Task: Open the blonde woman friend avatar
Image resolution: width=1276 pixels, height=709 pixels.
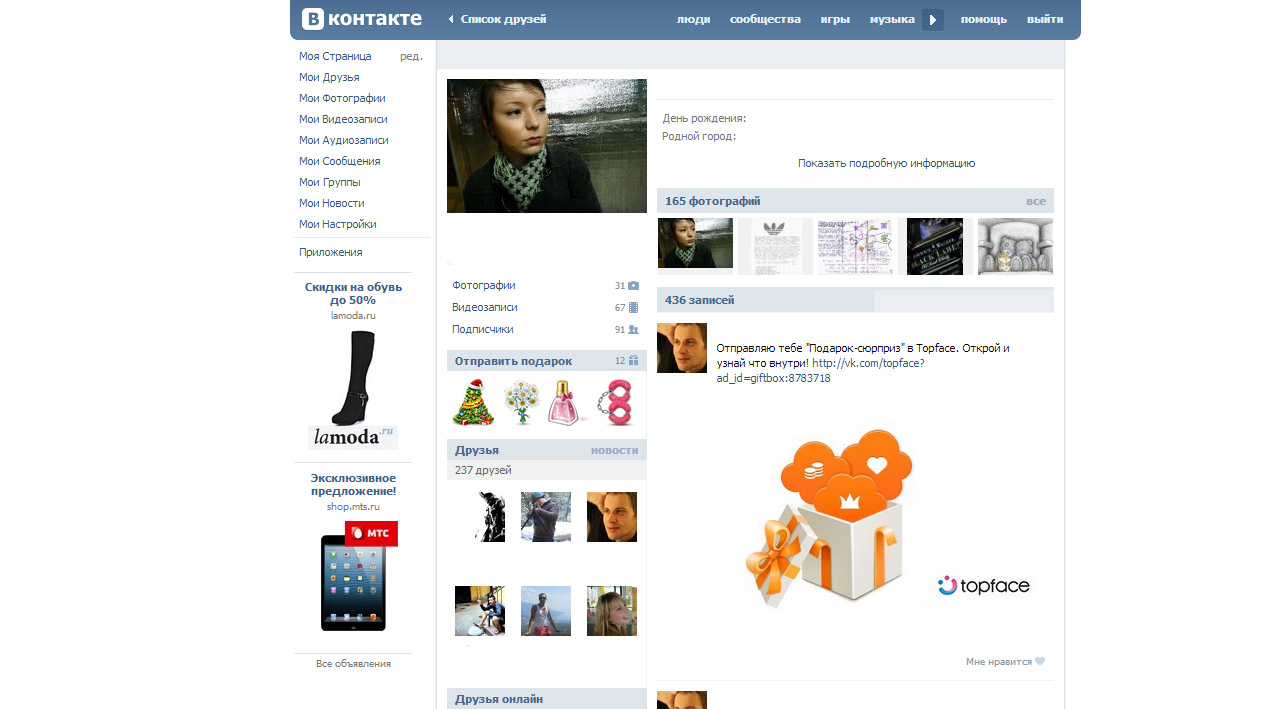Action: pyautogui.click(x=611, y=611)
